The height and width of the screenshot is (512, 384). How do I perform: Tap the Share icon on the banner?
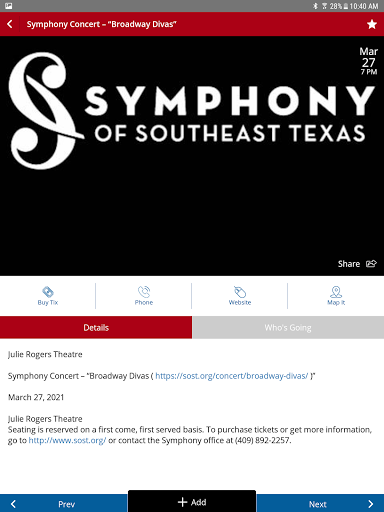click(371, 264)
